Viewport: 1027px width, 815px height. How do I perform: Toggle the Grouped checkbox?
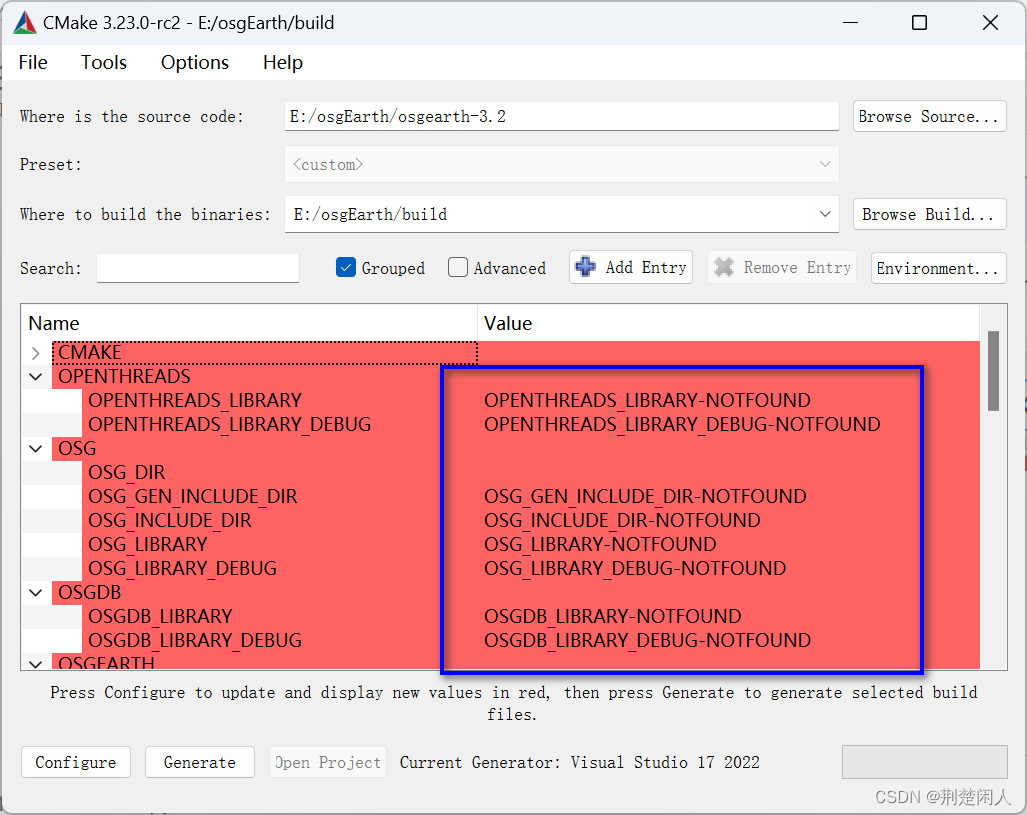(345, 267)
